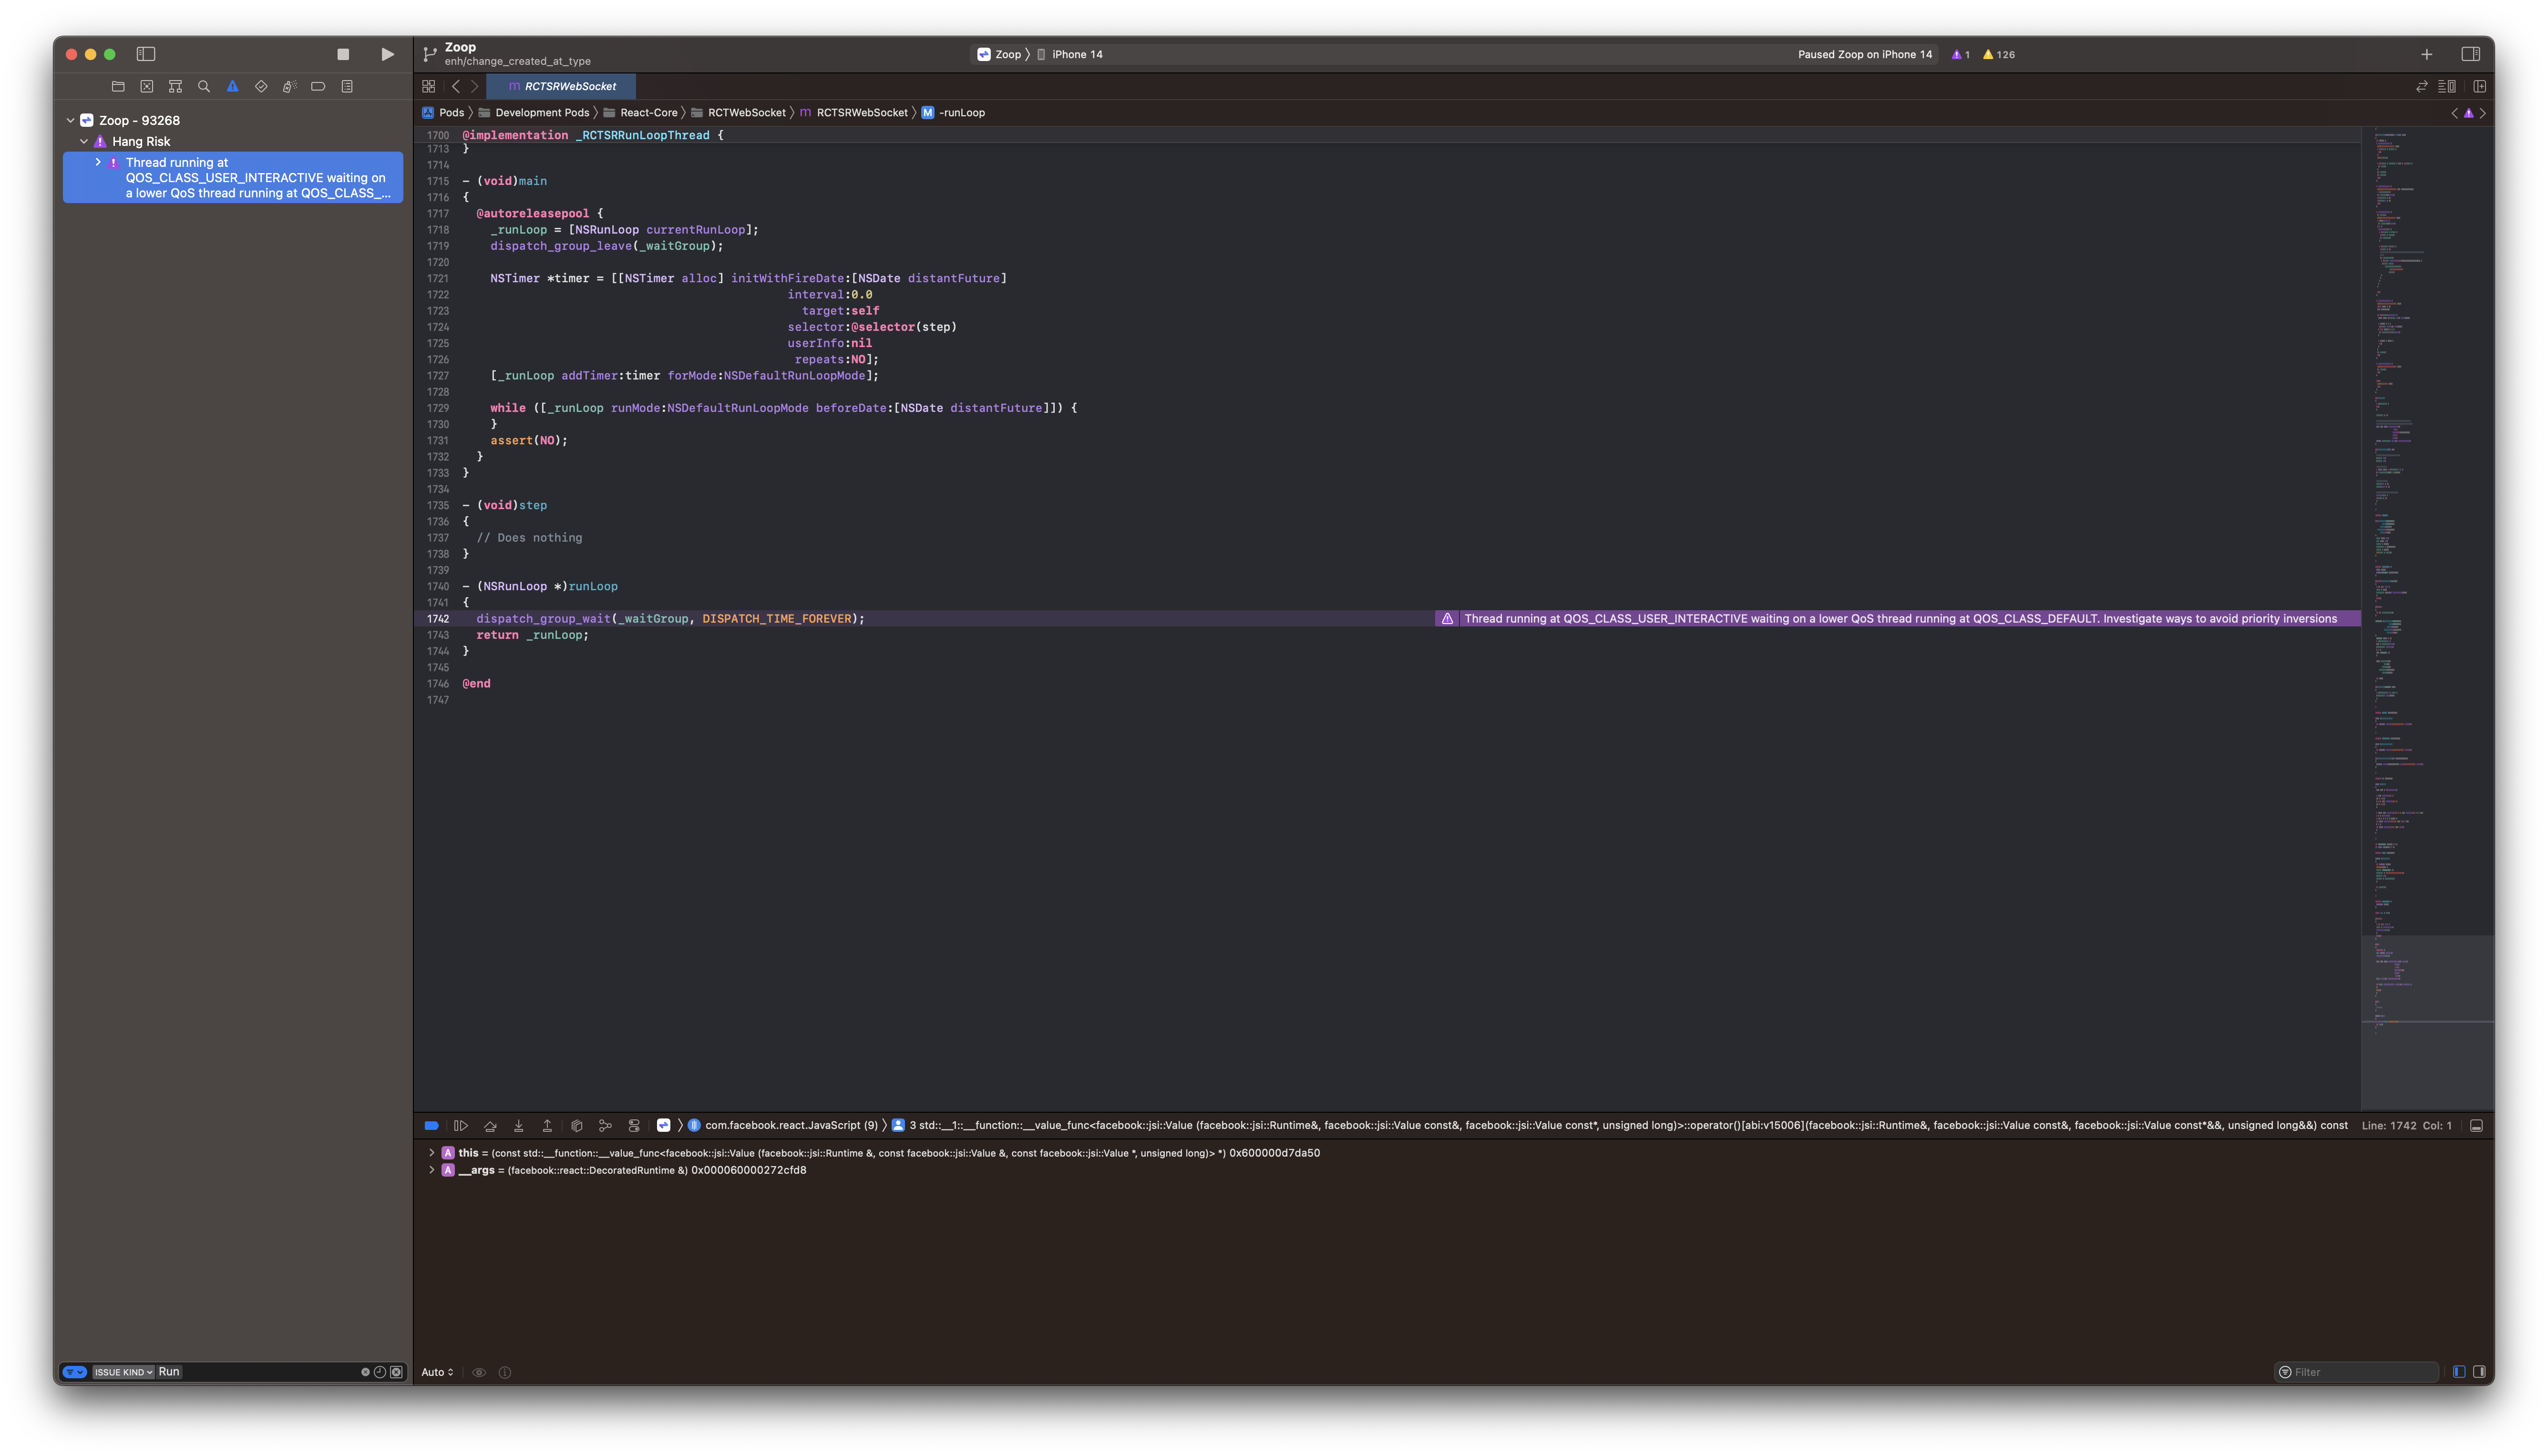Jump to the previous issue arrow
This screenshot has height=1456, width=2548.
pyautogui.click(x=2454, y=113)
